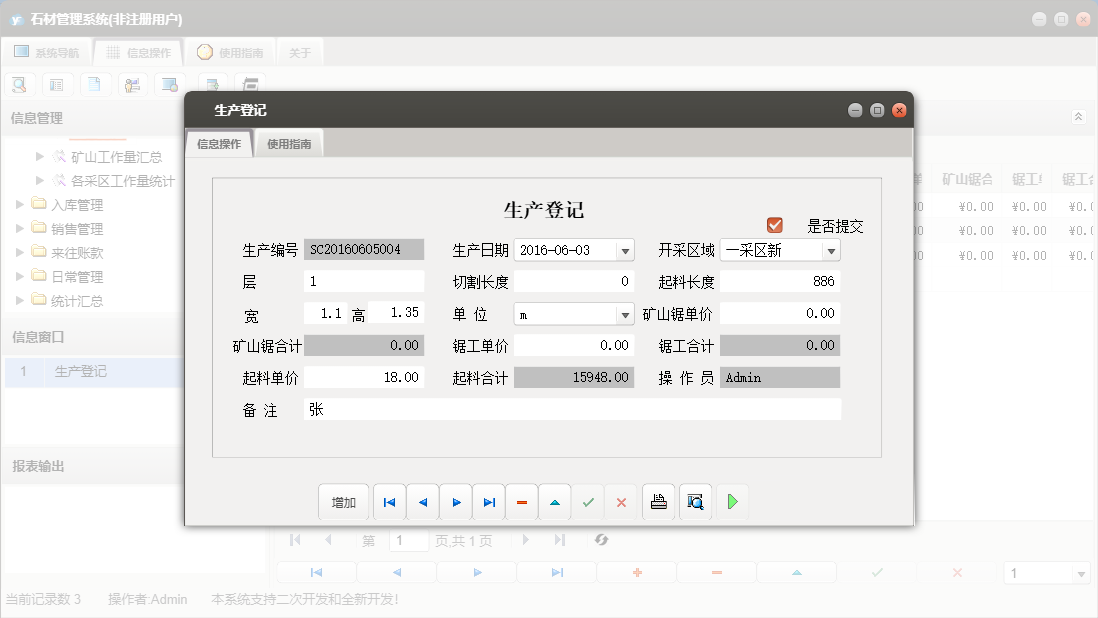Click the print icon in the dialog footer
This screenshot has width=1098, height=618.
(659, 502)
